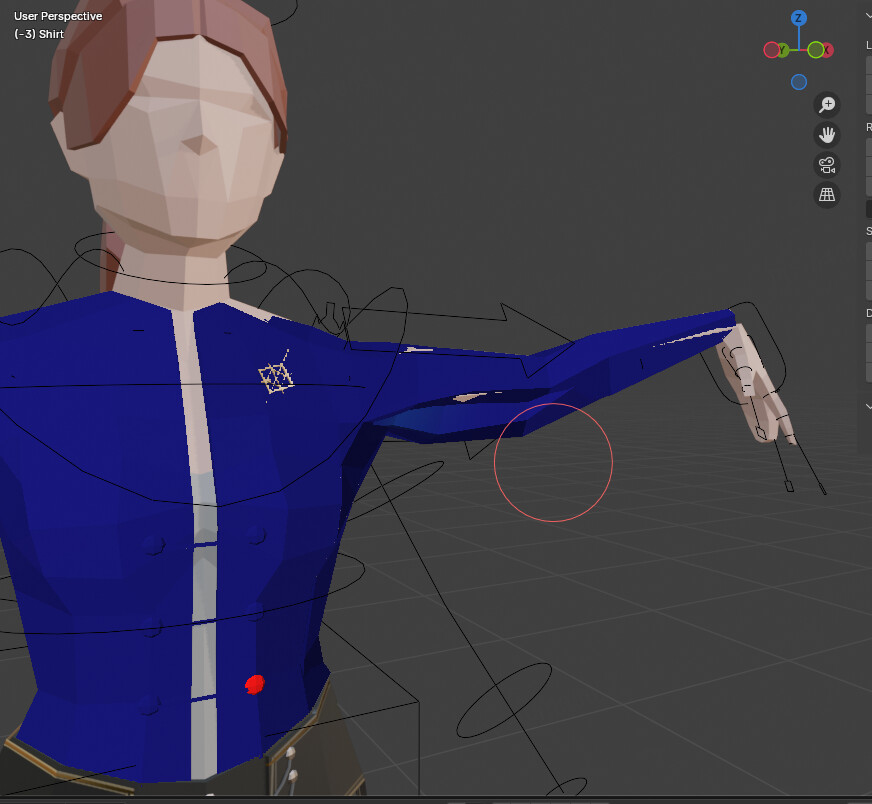Click the magnifier Zoom view button
872x804 pixels.
[827, 105]
